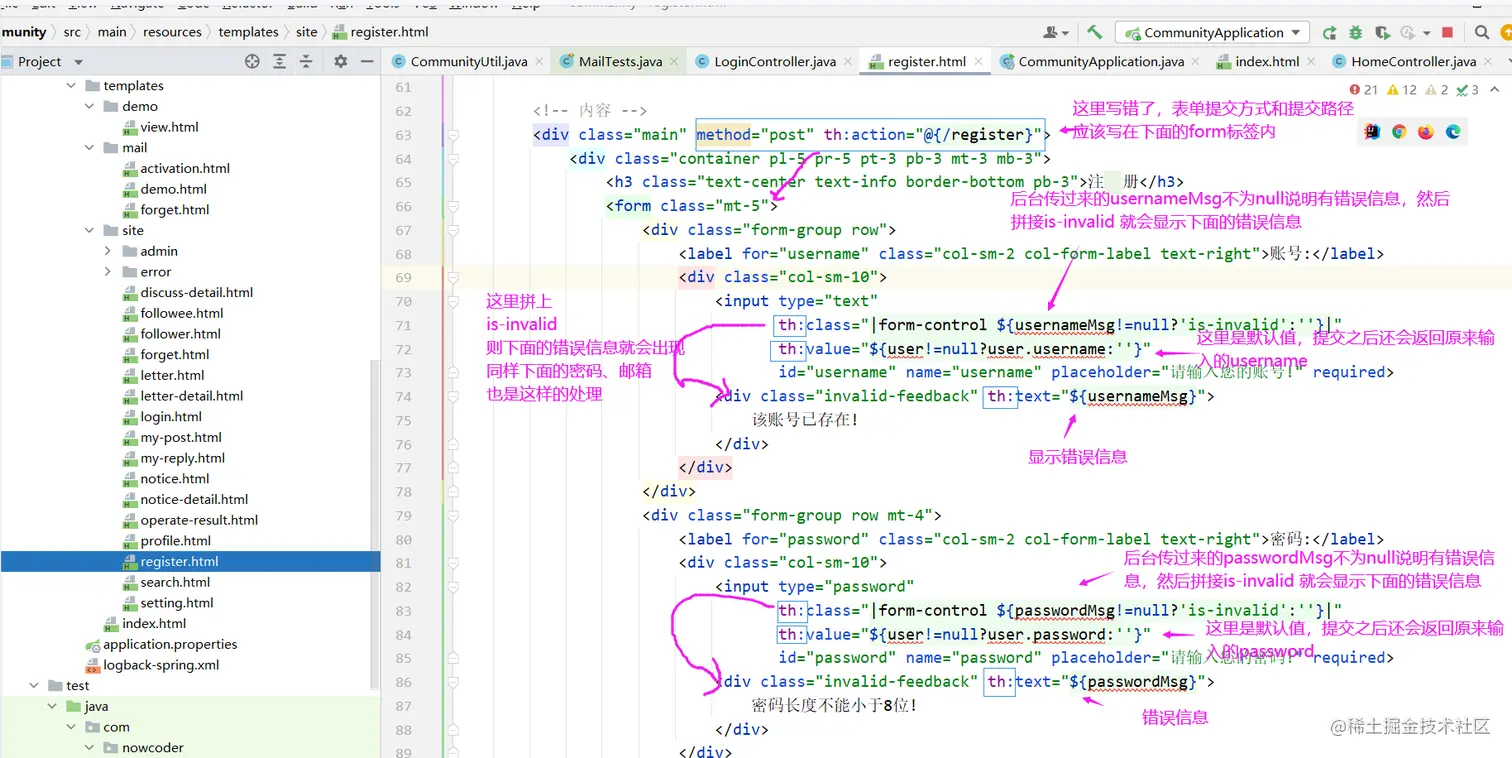Select operate-result.html in project tree
Screen dimensions: 1512x758
click(199, 520)
